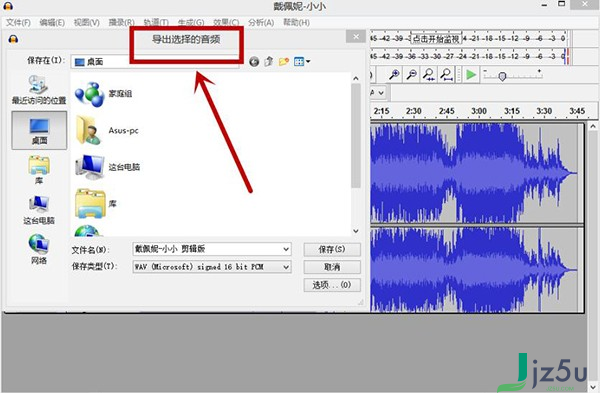This screenshot has height=393, width=600.
Task: Select 最近访问的位置 in places sidebar
Action: [39, 90]
